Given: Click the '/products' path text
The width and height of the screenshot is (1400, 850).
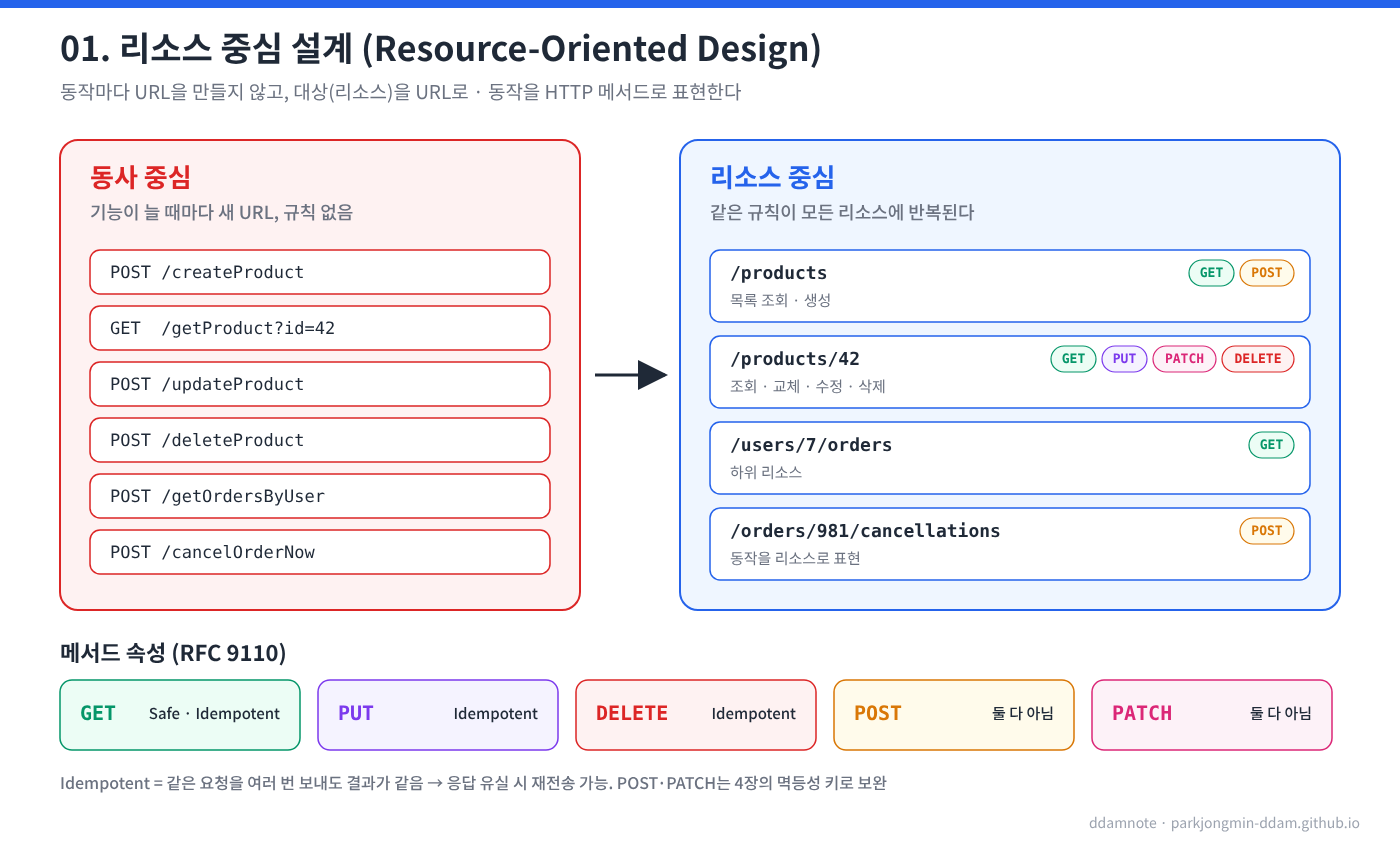Looking at the screenshot, I should click(x=779, y=273).
